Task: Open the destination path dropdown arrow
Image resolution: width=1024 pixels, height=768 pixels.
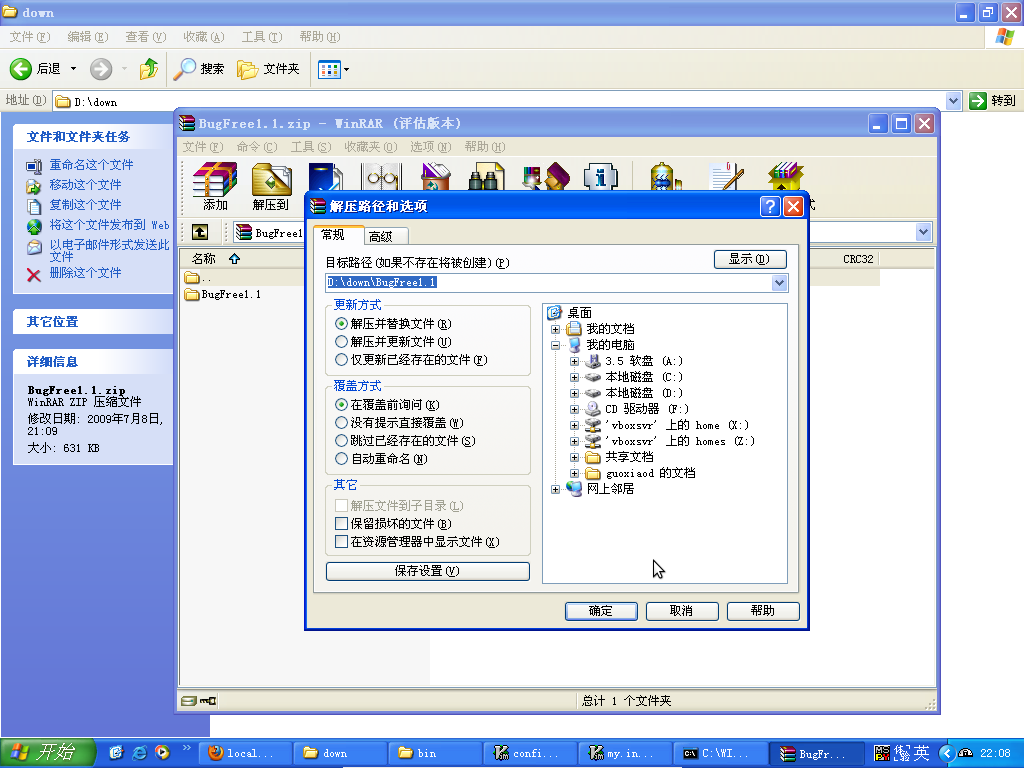Action: 779,283
